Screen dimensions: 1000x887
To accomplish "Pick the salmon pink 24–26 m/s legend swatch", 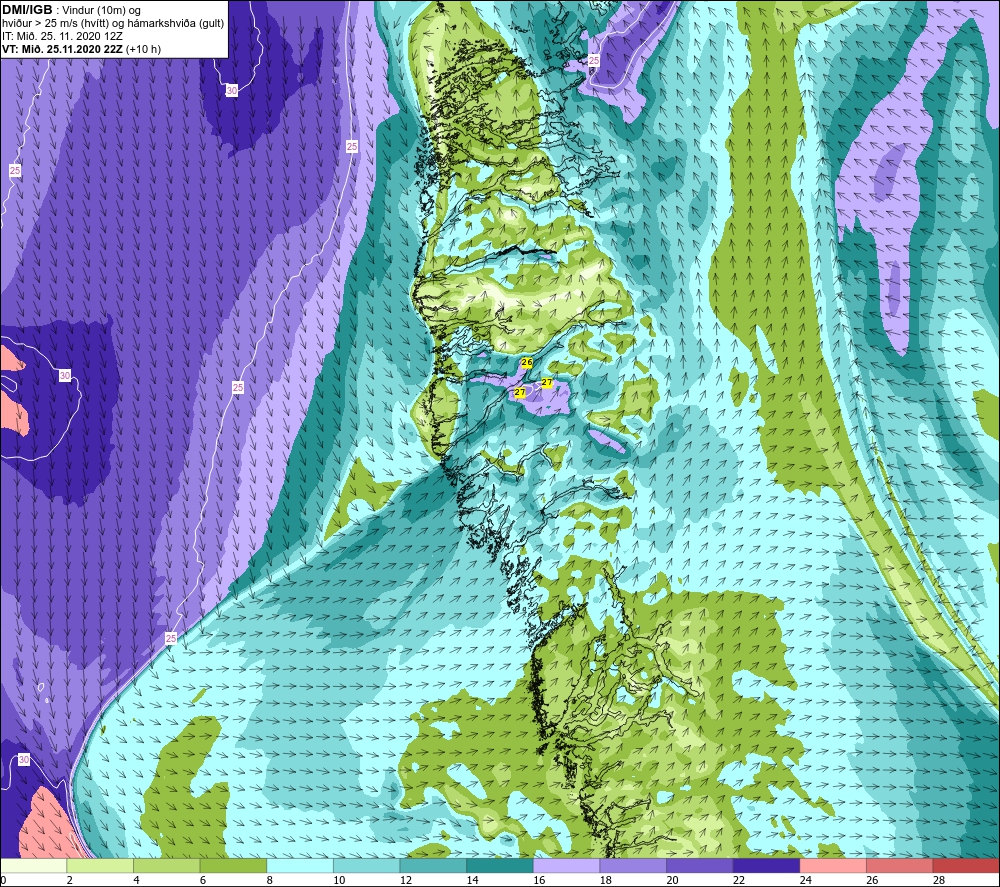I will pyautogui.click(x=833, y=865).
